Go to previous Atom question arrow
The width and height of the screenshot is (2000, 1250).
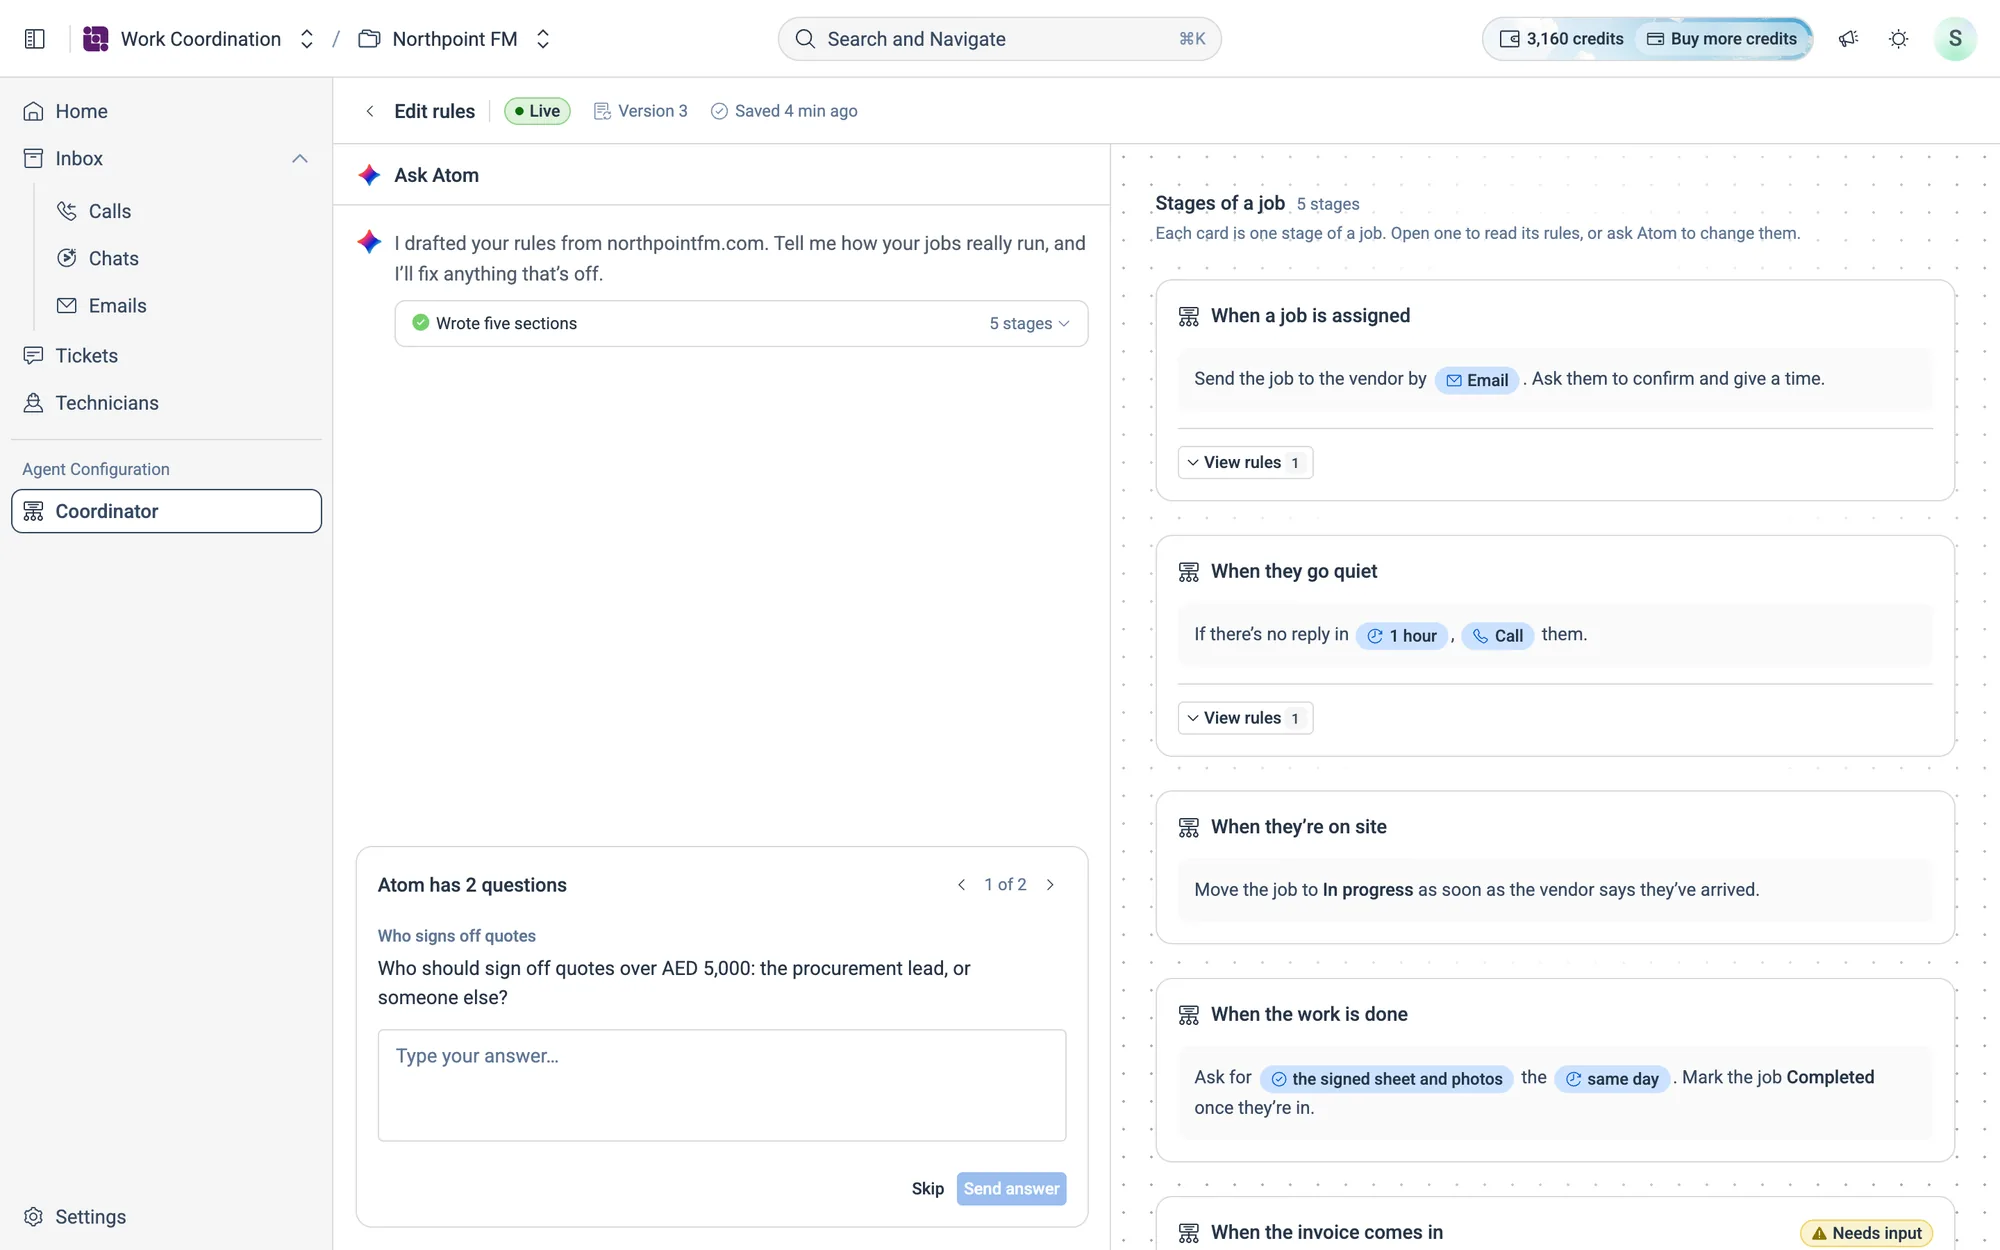point(961,885)
